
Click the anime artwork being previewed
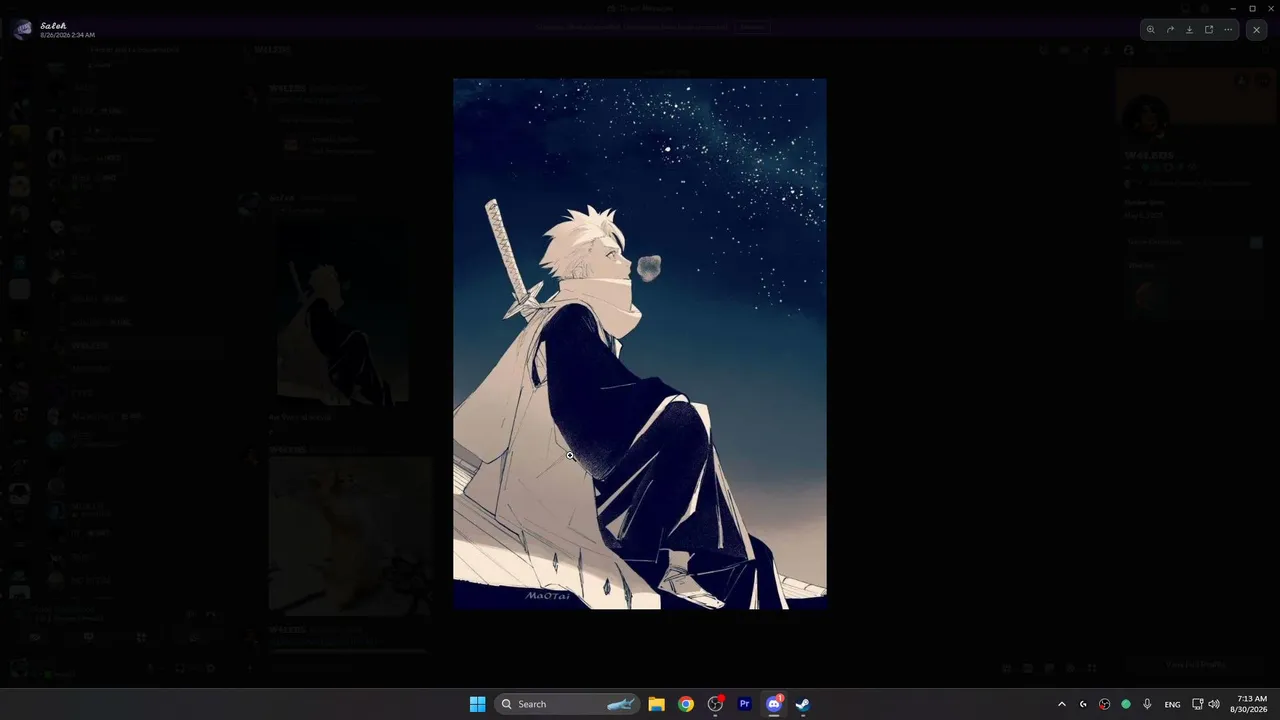640,344
